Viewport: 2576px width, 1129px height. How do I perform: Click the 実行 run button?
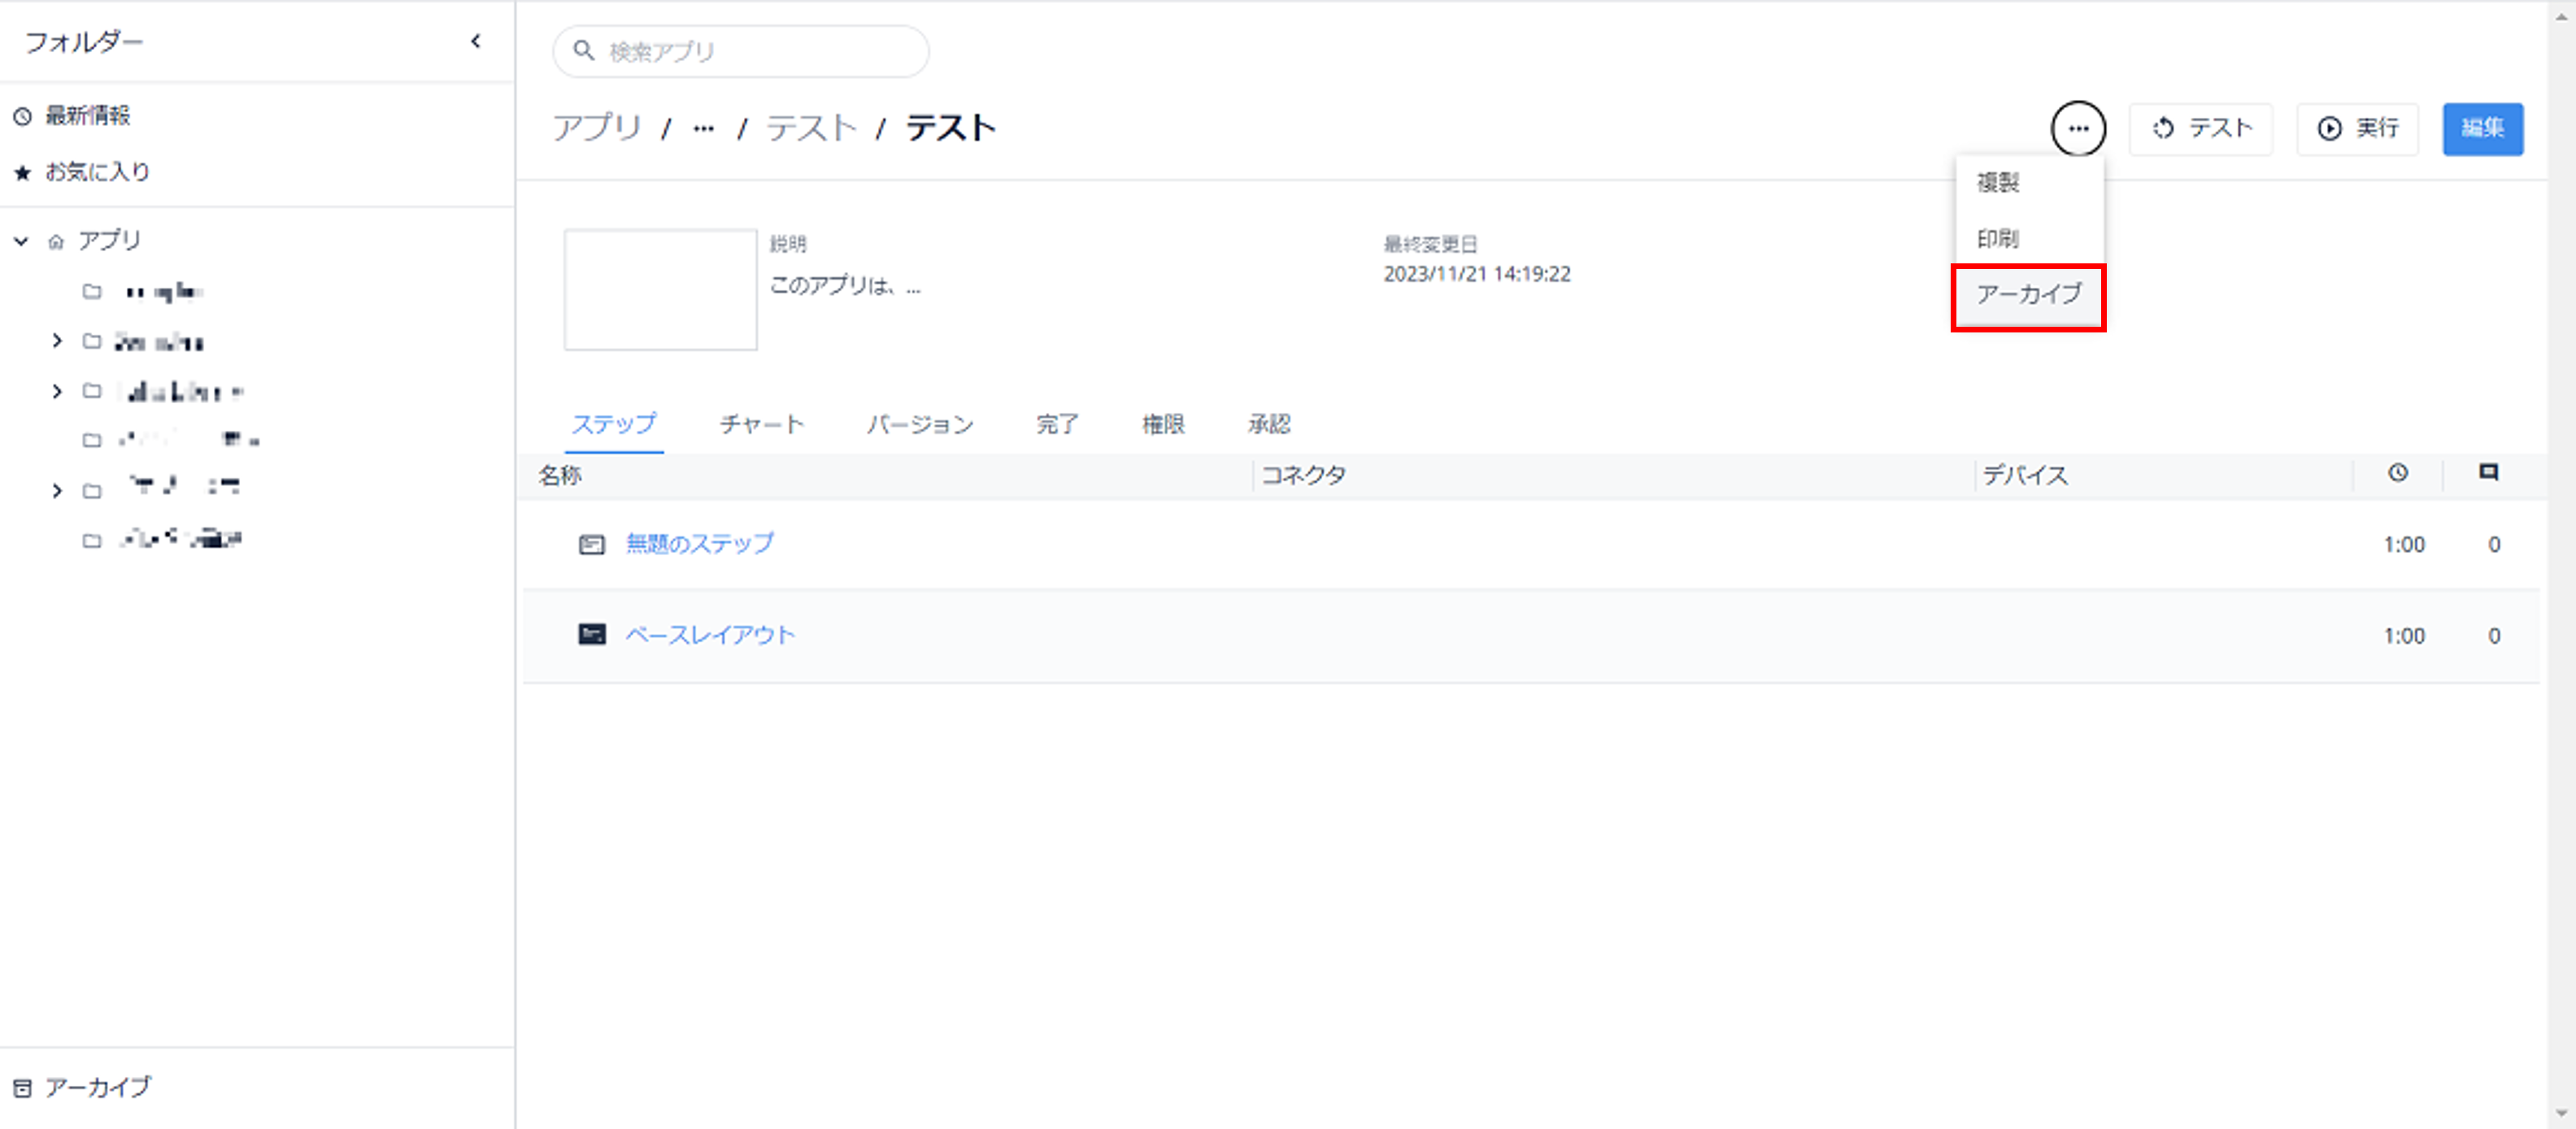[x=2357, y=129]
